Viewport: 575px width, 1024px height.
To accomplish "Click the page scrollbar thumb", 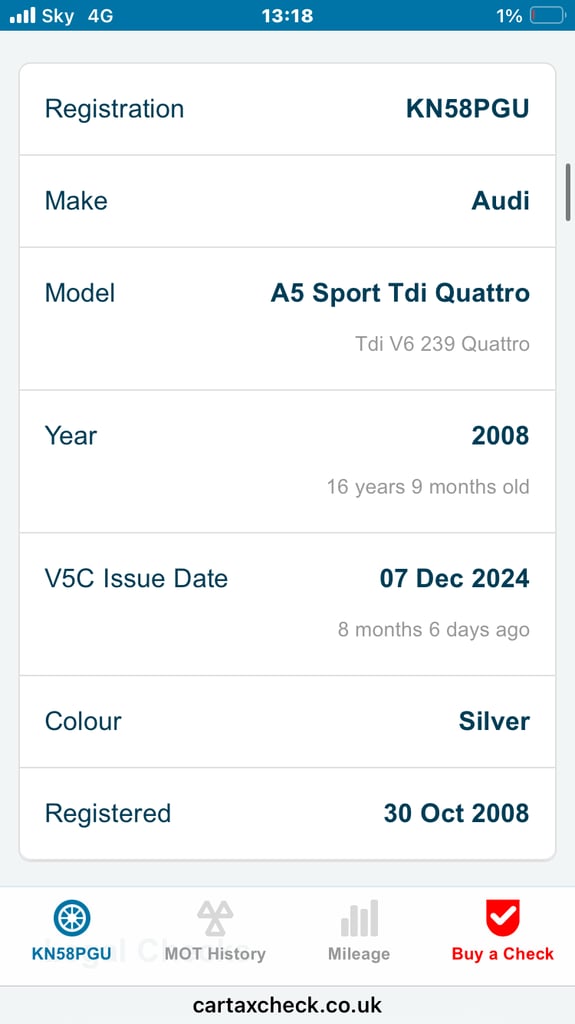I will tap(568, 191).
